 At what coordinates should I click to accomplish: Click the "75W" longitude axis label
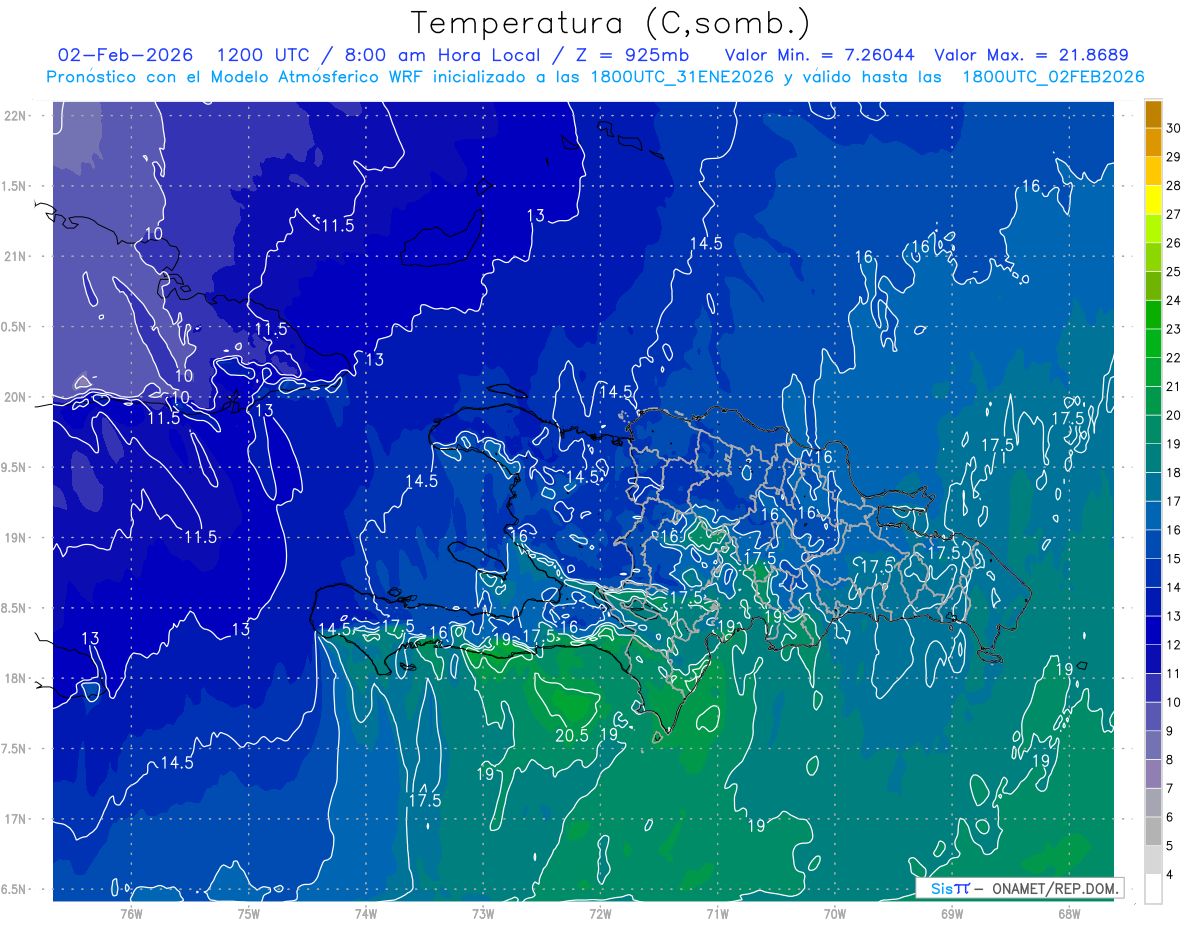(248, 913)
